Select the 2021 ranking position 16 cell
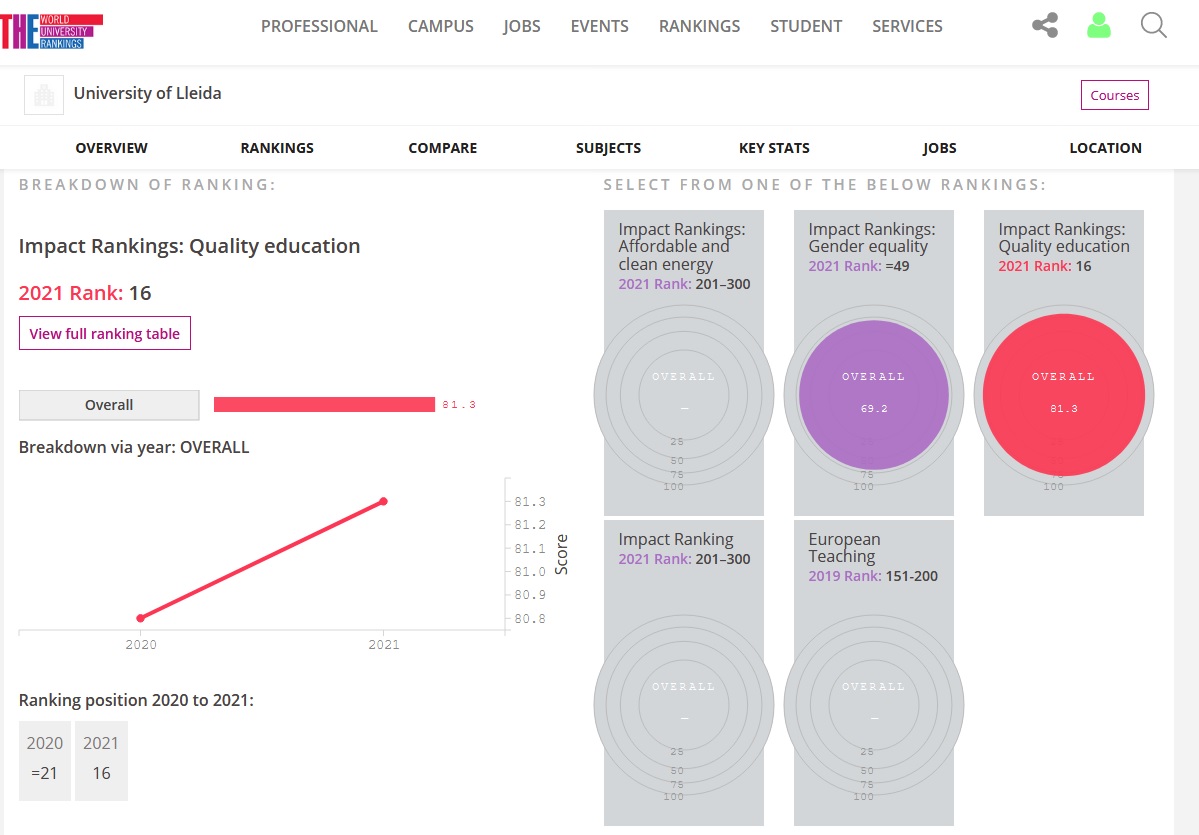Image resolution: width=1199 pixels, height=835 pixels. click(102, 761)
